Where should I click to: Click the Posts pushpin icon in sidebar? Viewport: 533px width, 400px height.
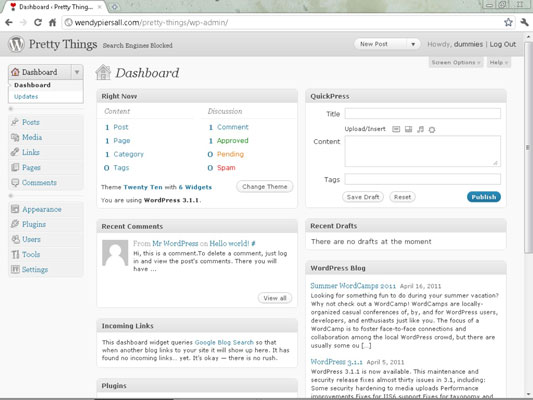[x=15, y=122]
